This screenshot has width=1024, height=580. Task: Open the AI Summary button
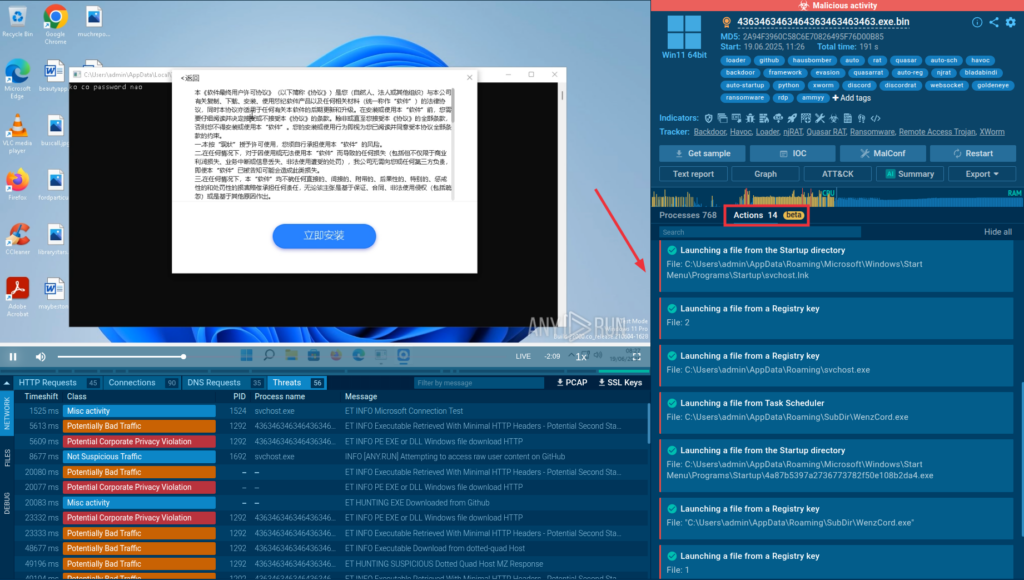point(910,174)
